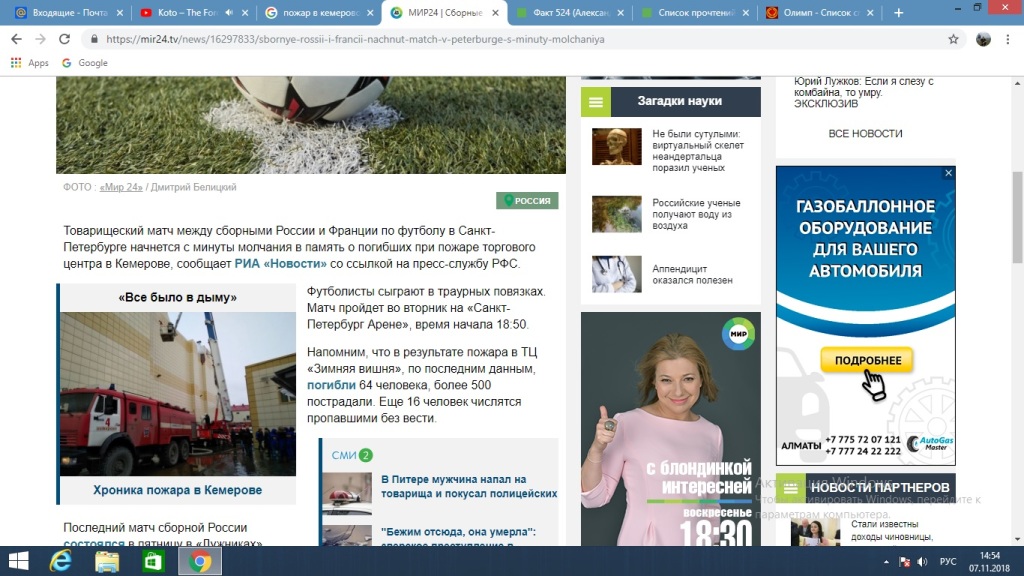The height and width of the screenshot is (576, 1024).
Task: Open «Мир 24» photo credit link
Action: pyautogui.click(x=121, y=187)
